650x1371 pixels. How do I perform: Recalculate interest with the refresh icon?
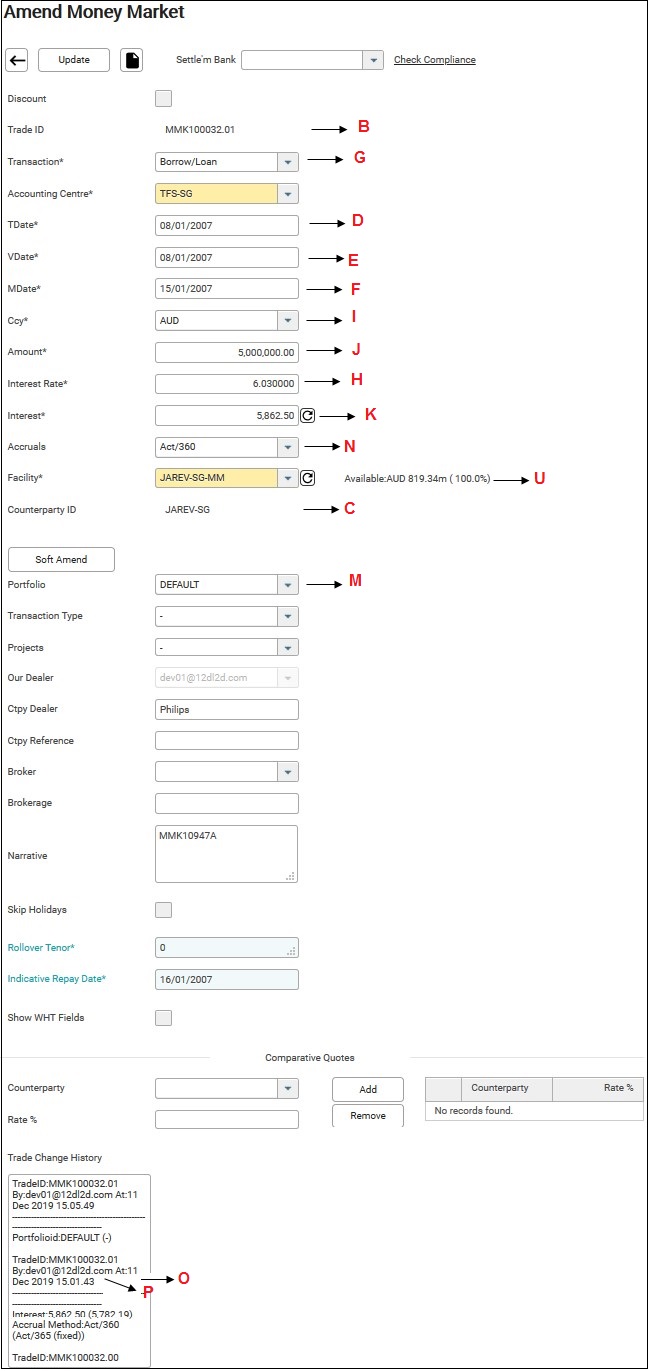(308, 415)
